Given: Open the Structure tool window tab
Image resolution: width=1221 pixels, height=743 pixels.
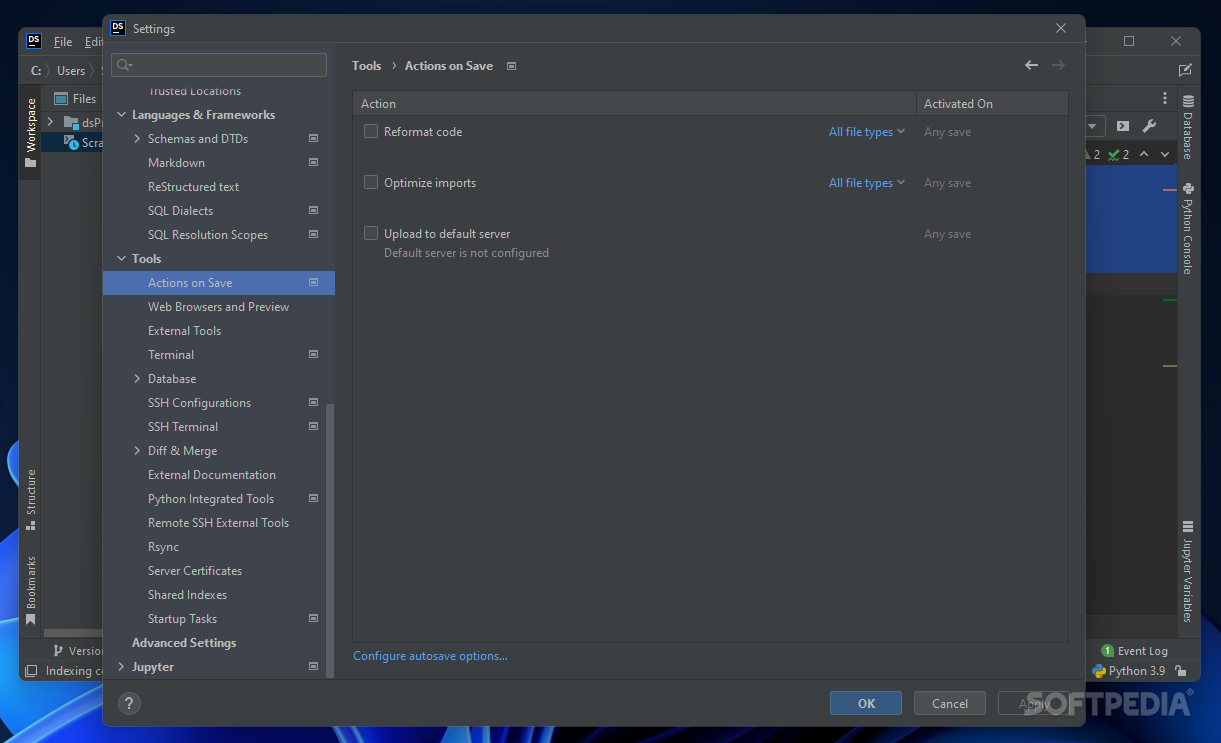Looking at the screenshot, I should tap(30, 498).
